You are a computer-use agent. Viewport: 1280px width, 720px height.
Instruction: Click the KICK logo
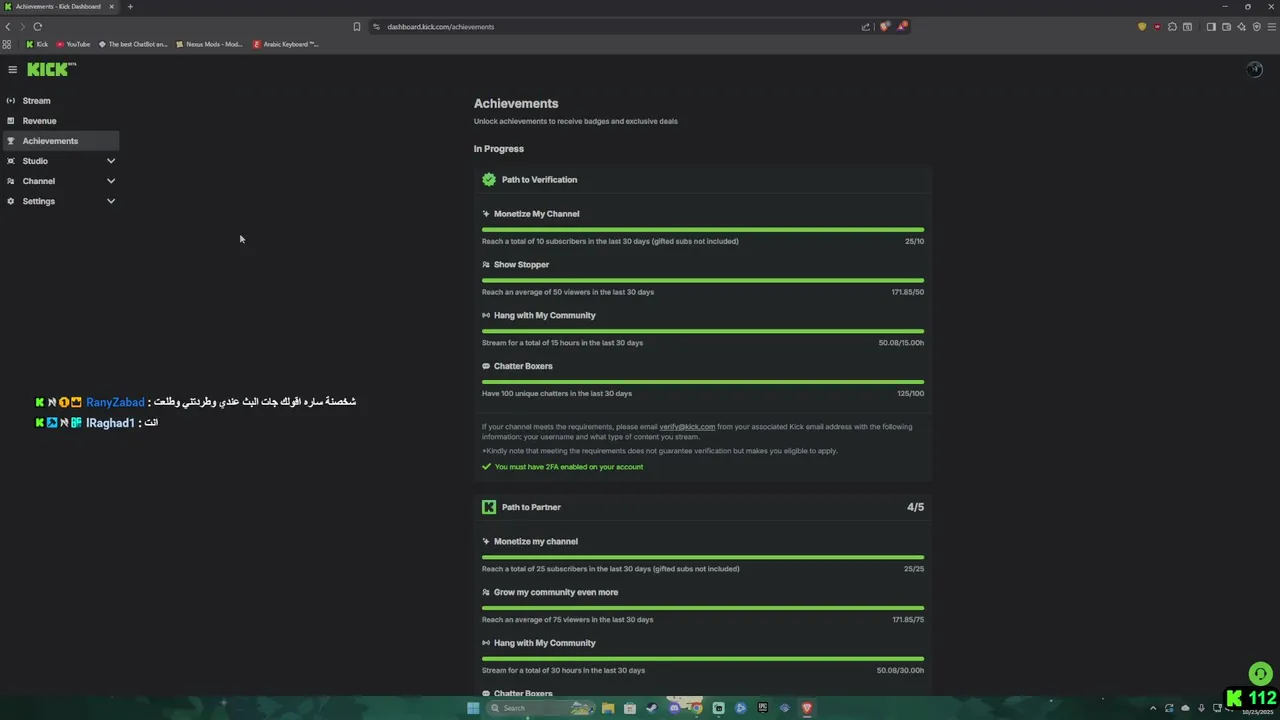point(51,69)
